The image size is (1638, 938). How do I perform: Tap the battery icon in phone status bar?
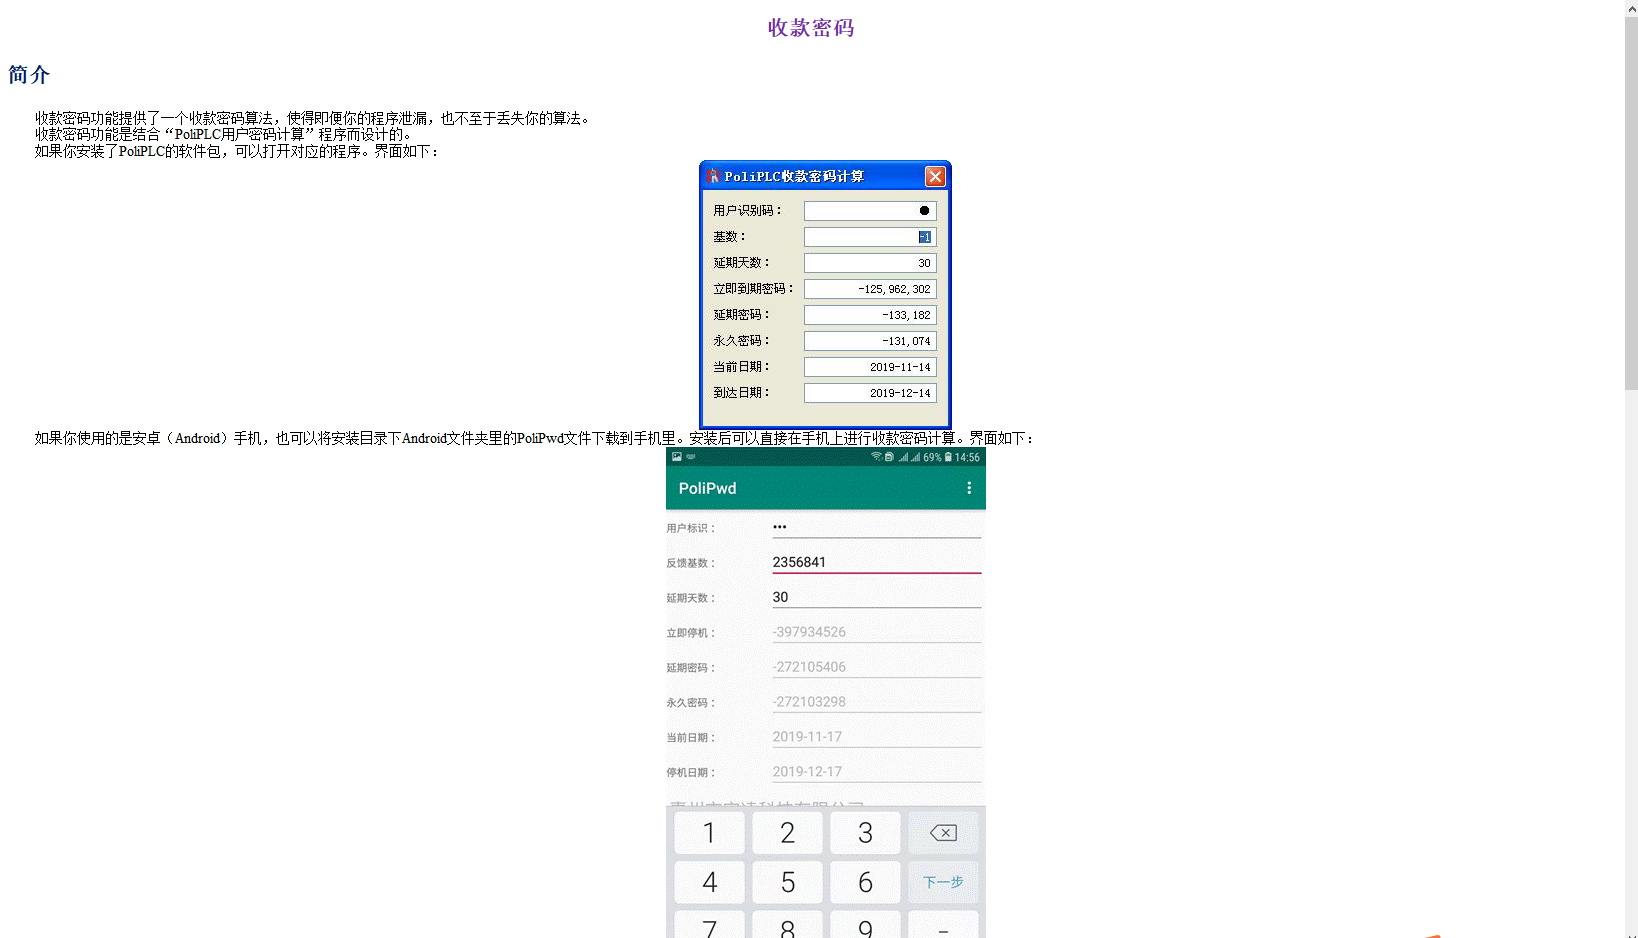pyautogui.click(x=948, y=457)
